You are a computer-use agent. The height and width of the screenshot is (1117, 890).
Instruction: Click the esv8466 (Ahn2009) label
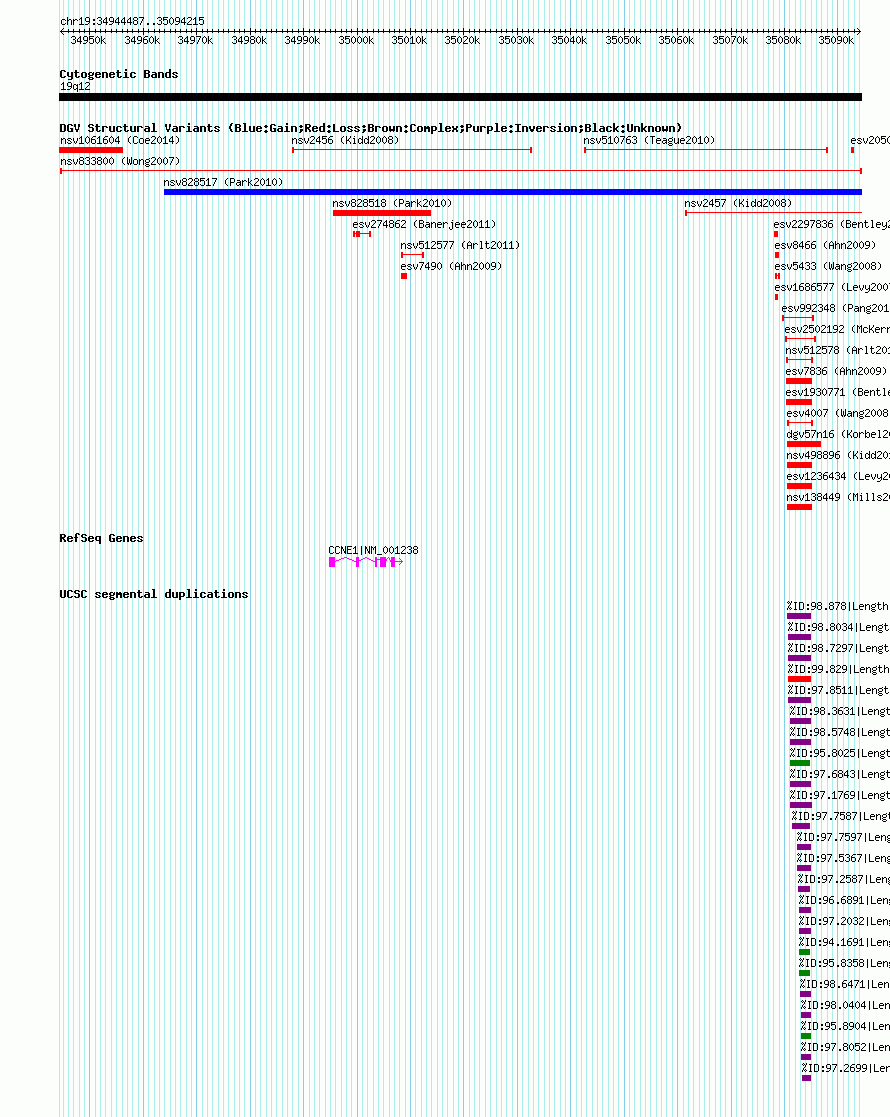click(x=825, y=245)
